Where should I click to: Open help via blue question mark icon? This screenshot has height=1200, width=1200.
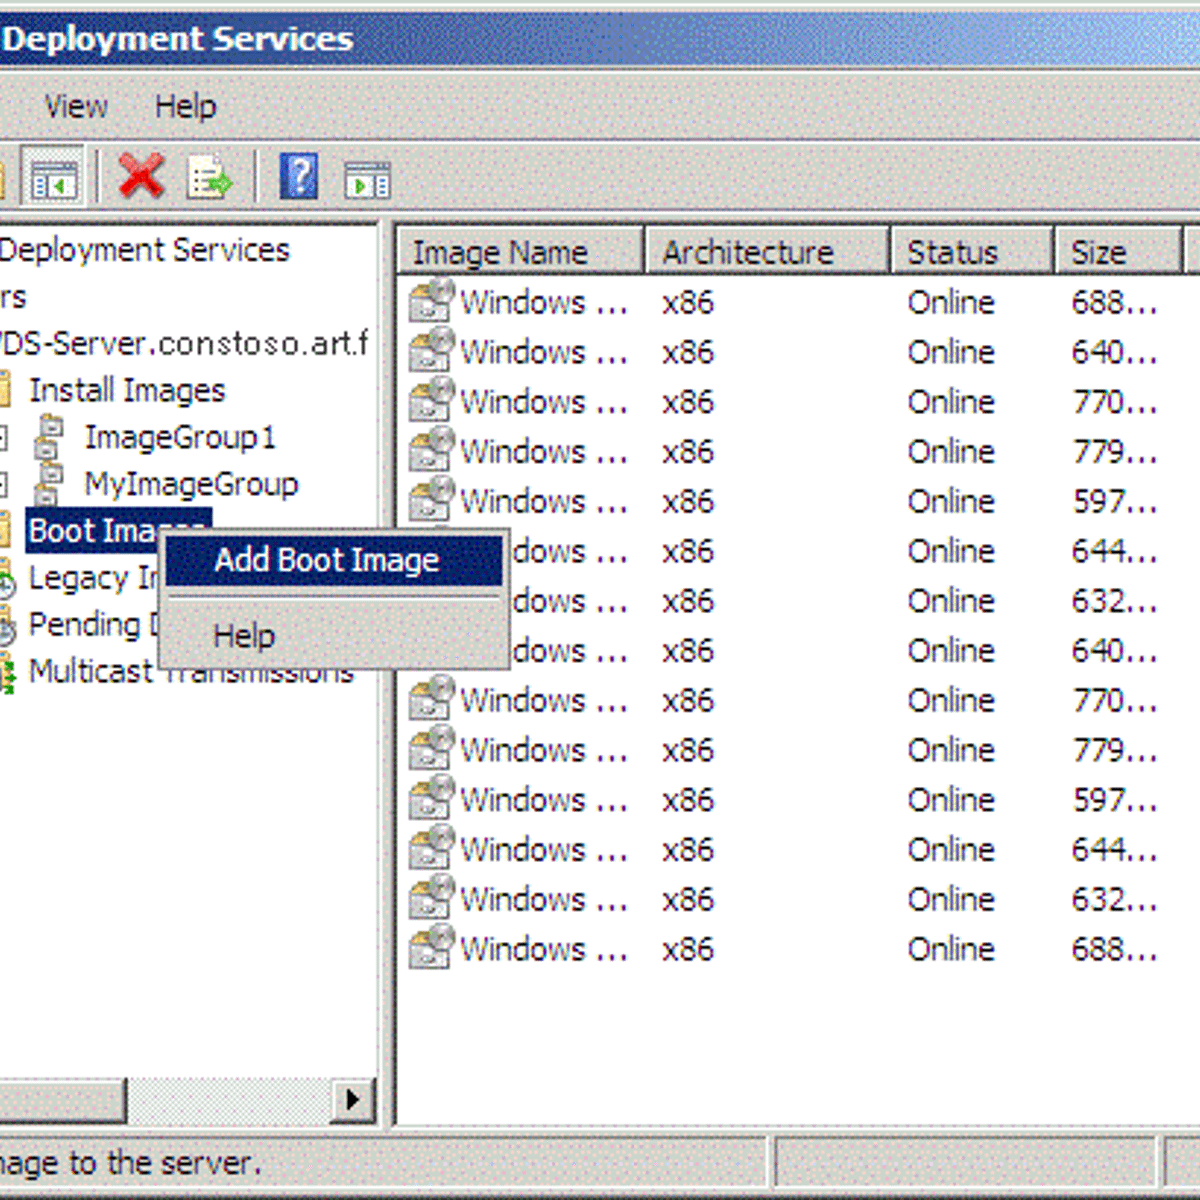click(299, 178)
